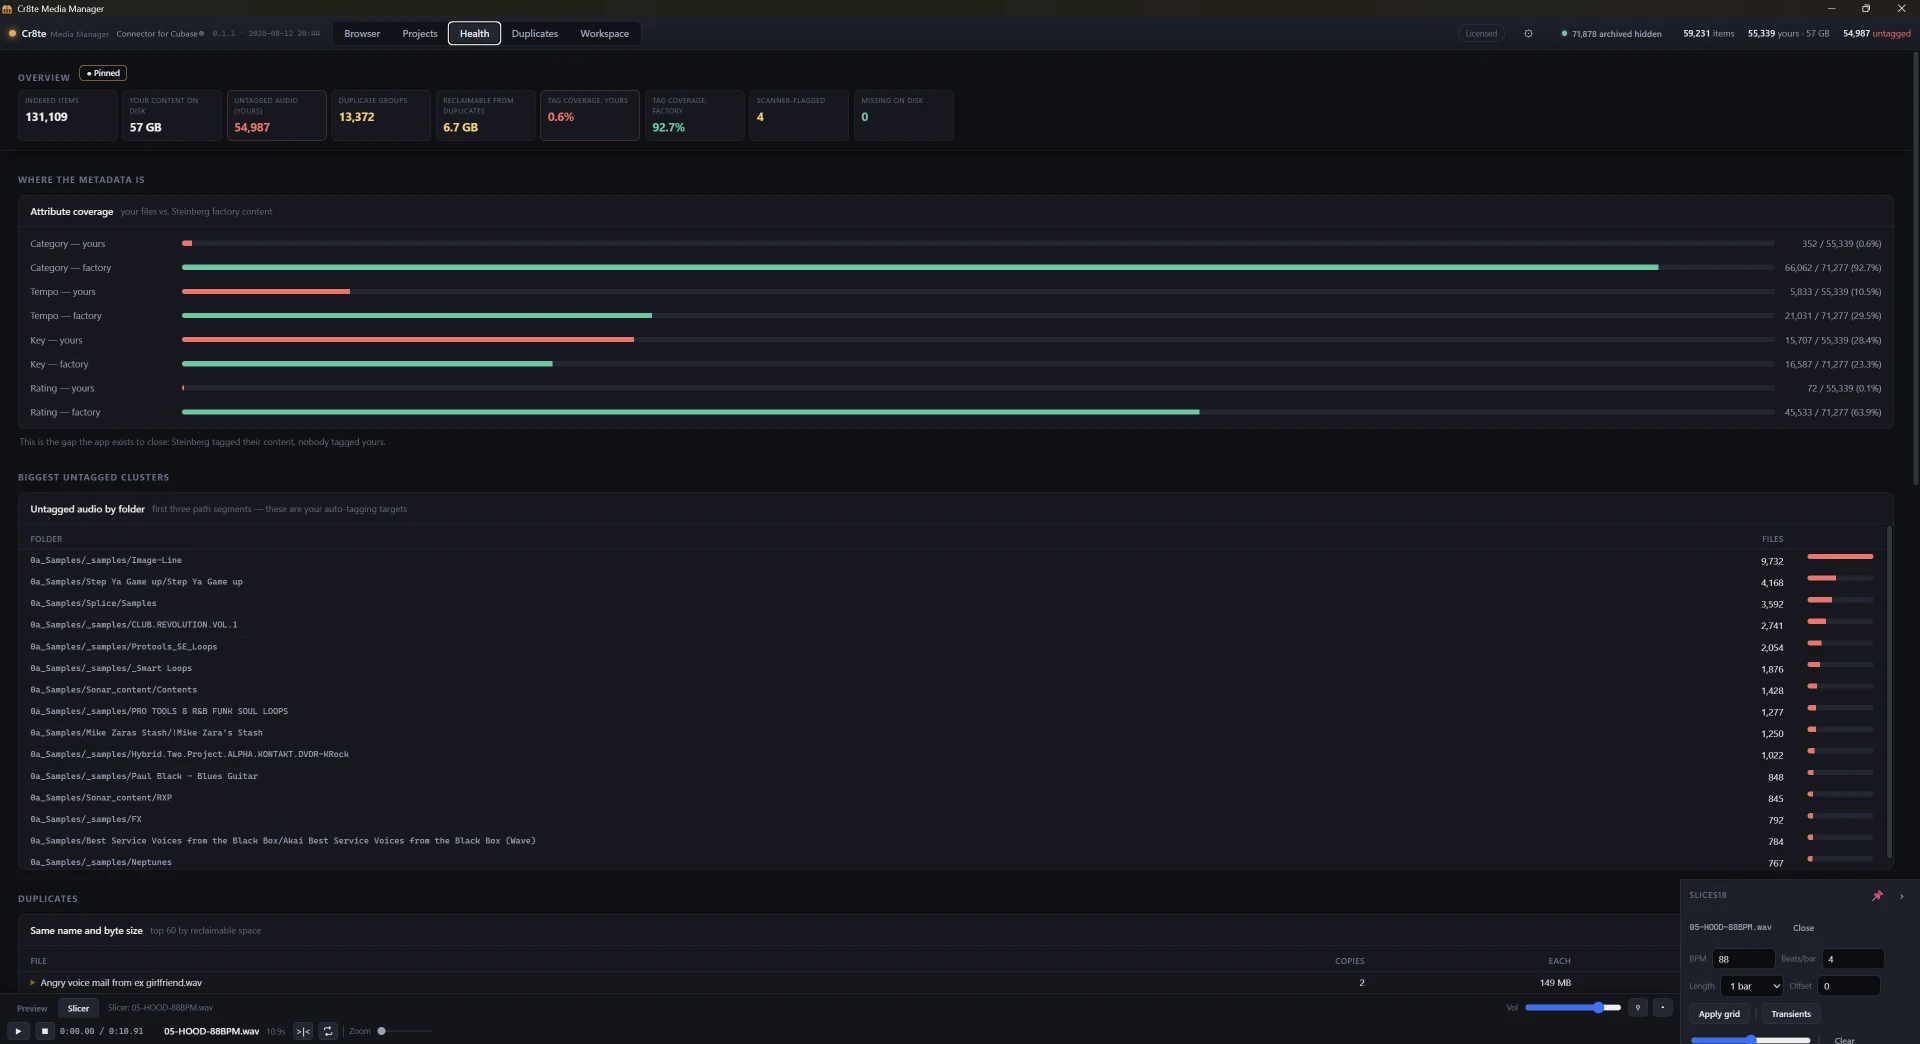The height and width of the screenshot is (1044, 1920).
Task: Open the Length dropdown set to 1 bar
Action: click(1752, 986)
